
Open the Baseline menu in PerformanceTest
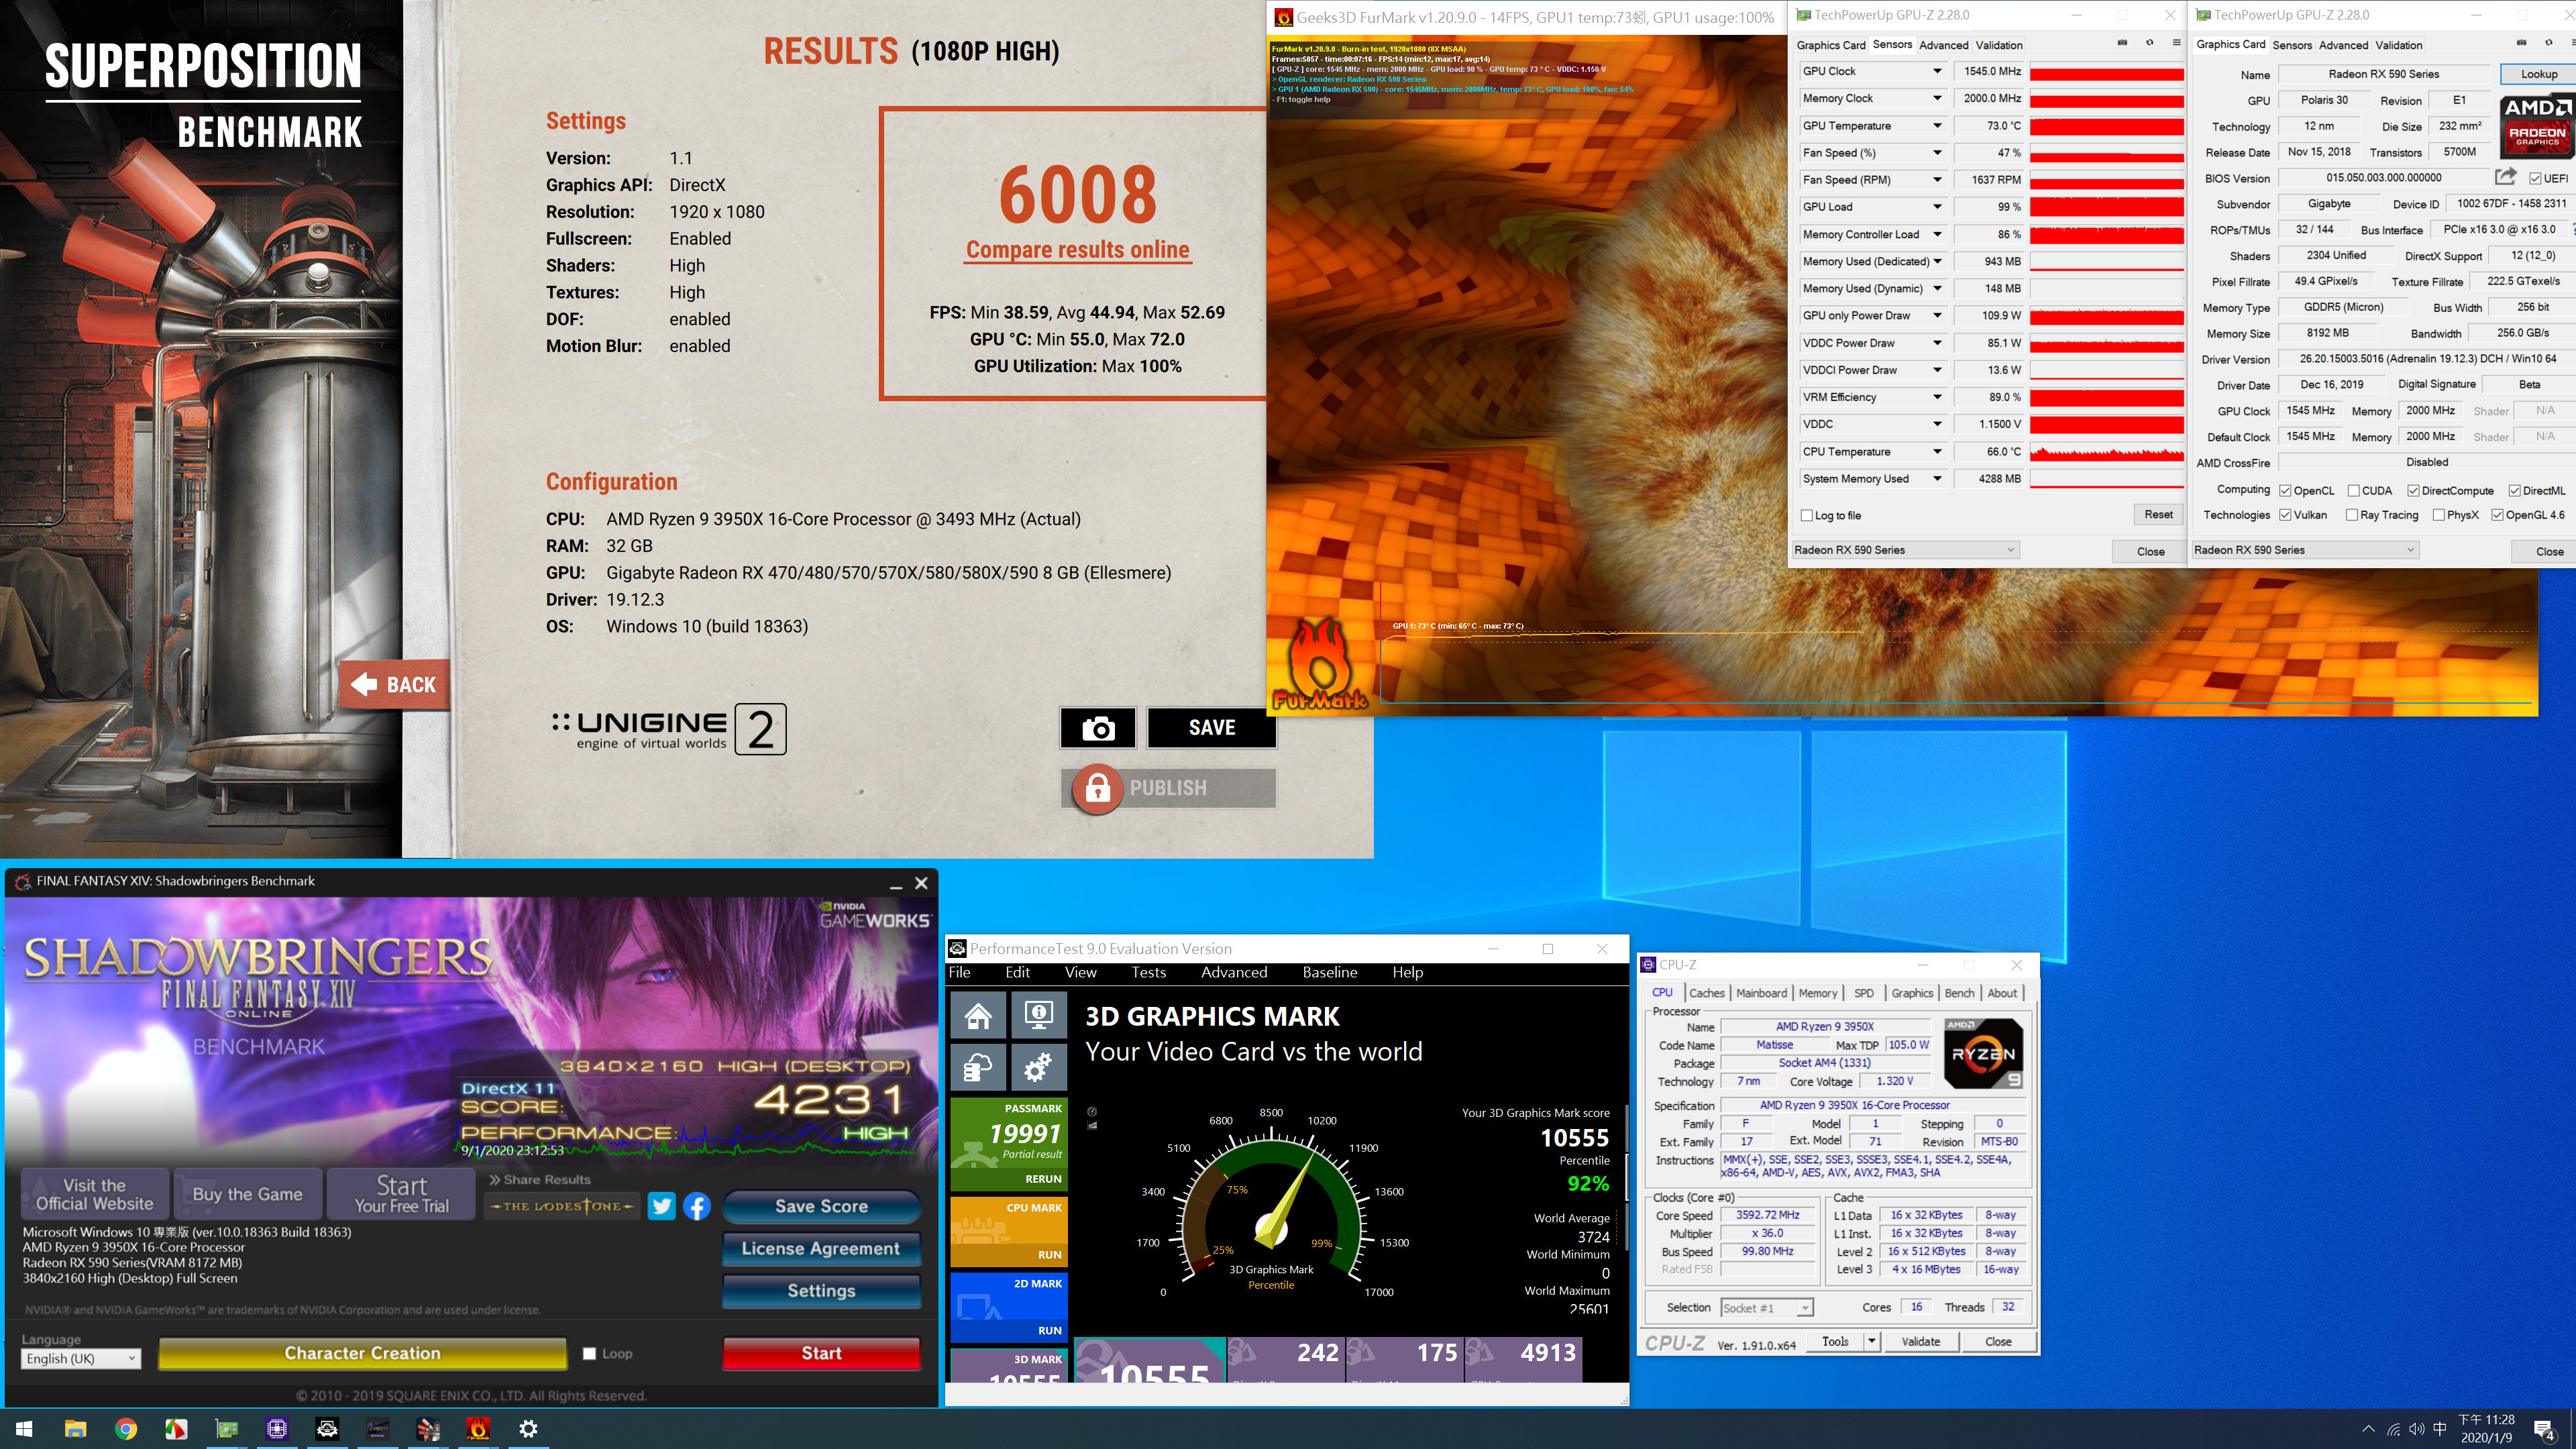[x=1329, y=972]
